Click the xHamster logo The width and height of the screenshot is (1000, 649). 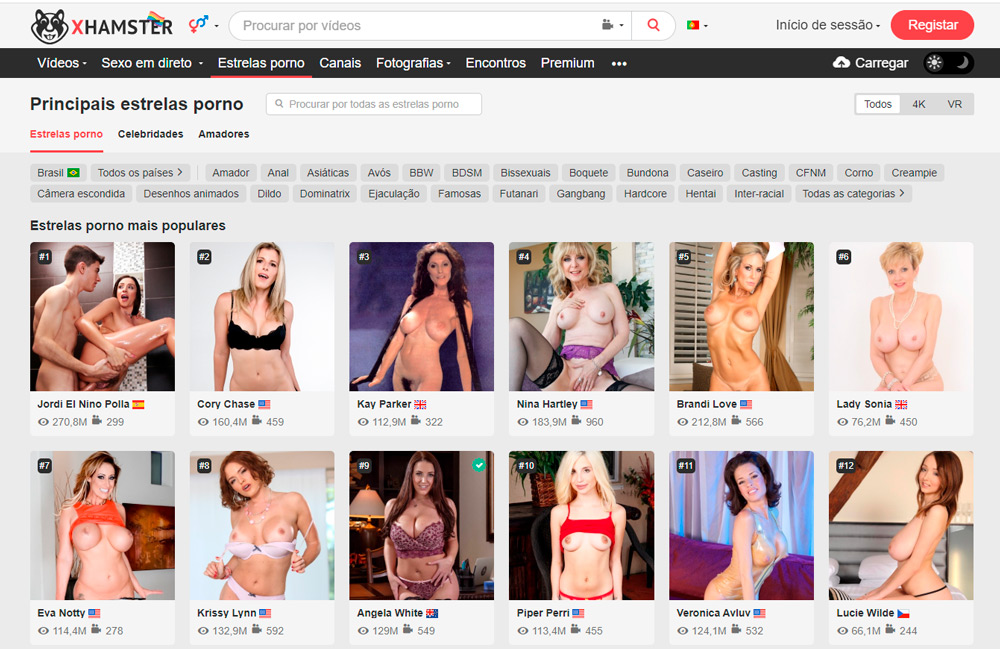[x=102, y=26]
